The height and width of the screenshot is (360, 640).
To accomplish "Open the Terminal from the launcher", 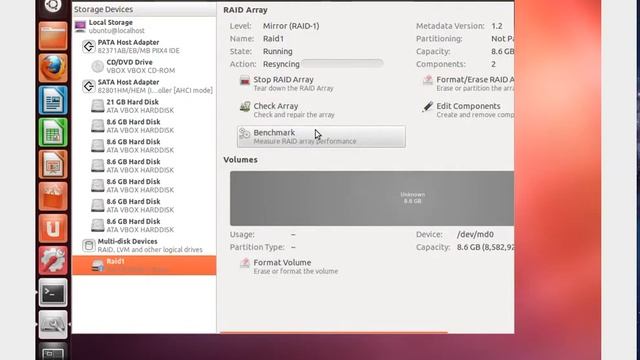I will coord(53,292).
